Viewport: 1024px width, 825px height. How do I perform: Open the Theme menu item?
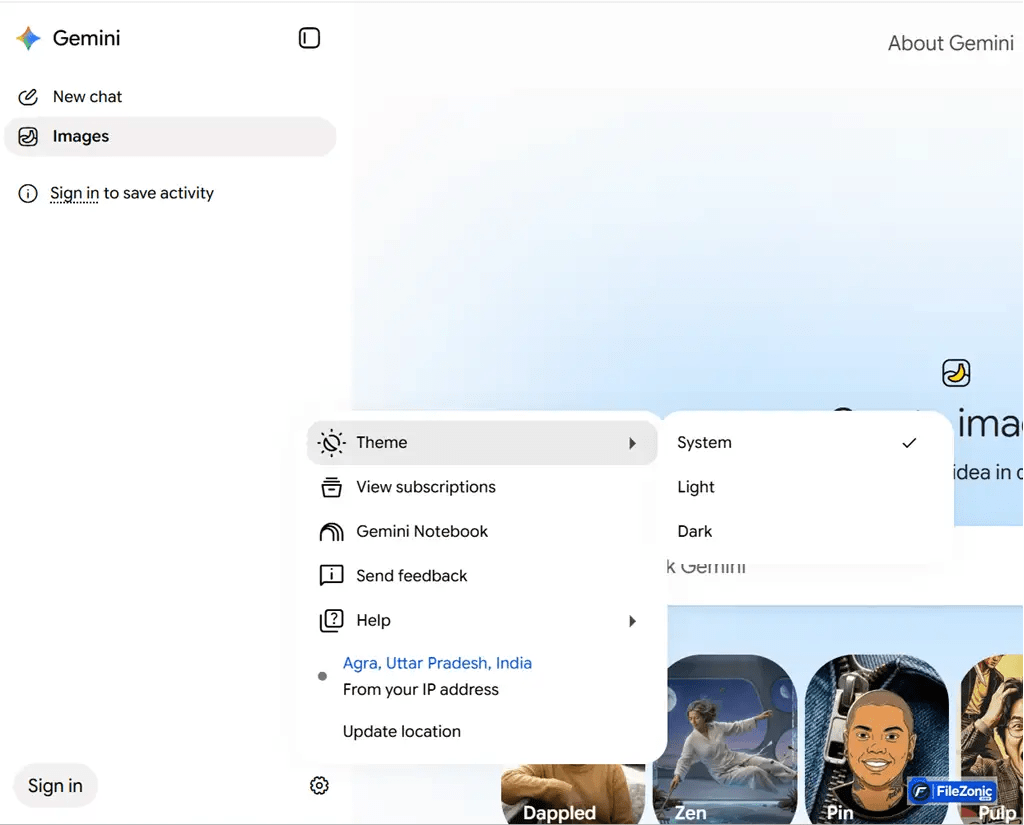tap(482, 443)
